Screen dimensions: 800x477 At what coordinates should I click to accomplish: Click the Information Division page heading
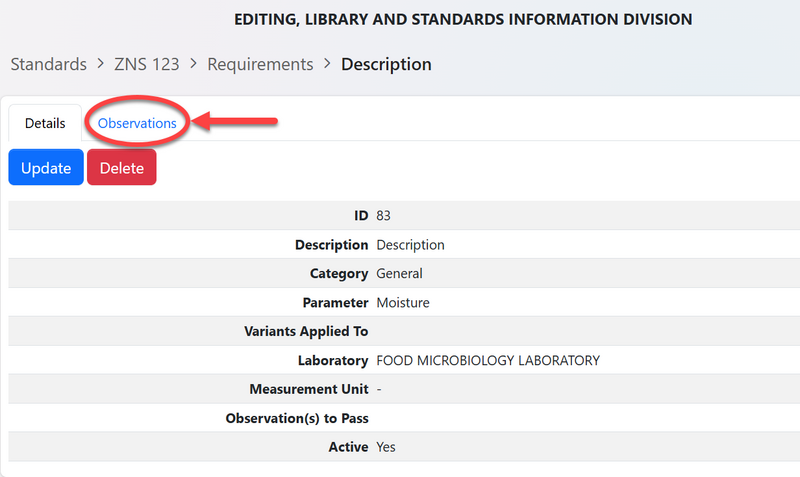(x=462, y=19)
